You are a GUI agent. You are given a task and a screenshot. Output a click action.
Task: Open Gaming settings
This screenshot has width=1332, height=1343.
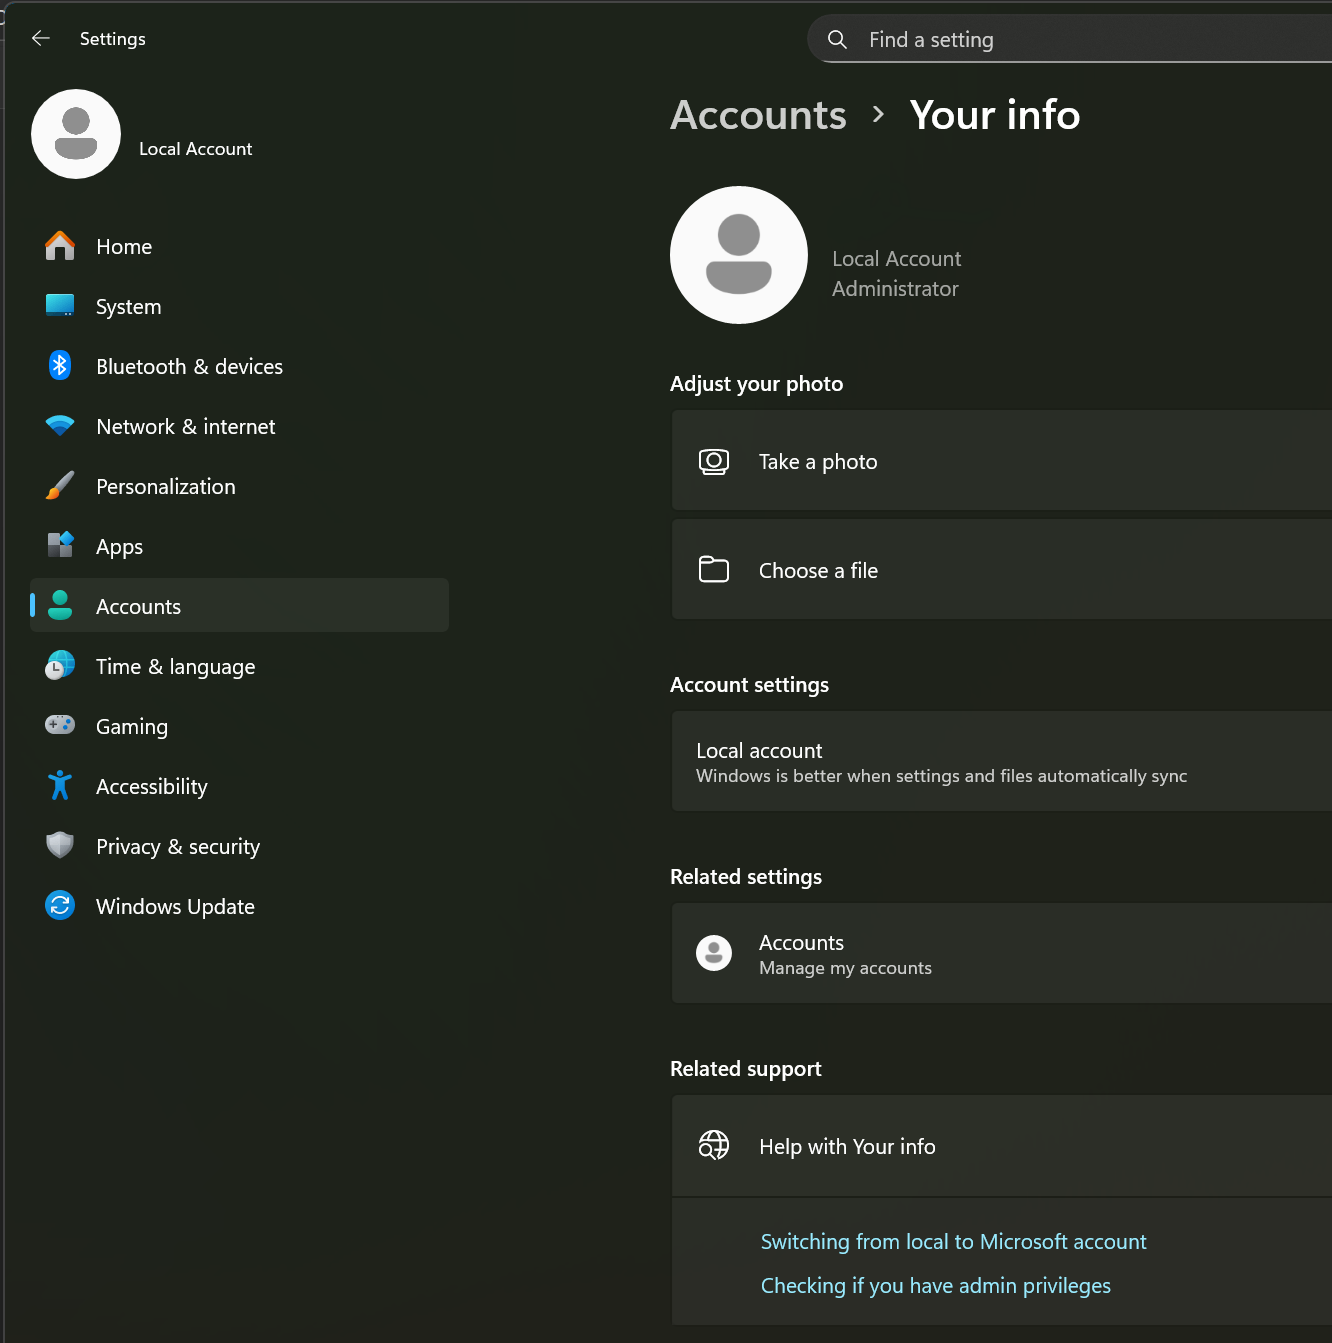point(240,726)
